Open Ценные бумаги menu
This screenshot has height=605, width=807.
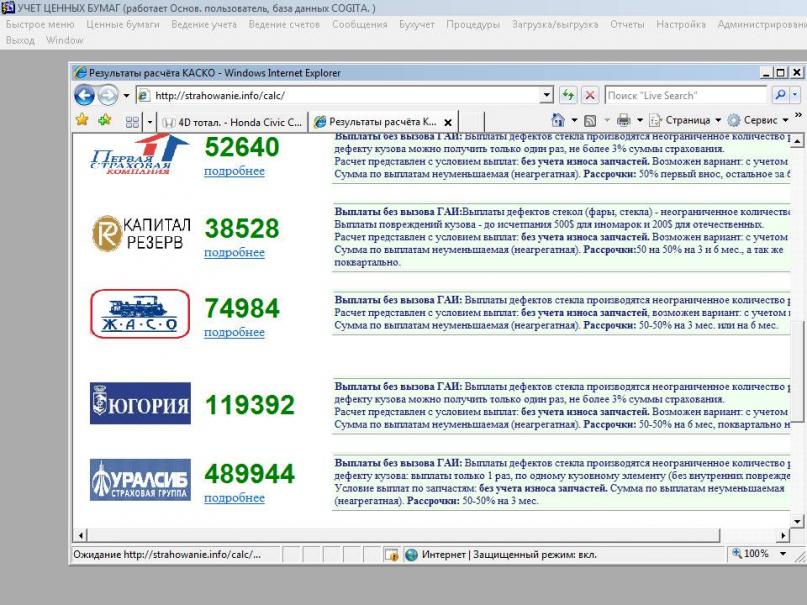(122, 24)
